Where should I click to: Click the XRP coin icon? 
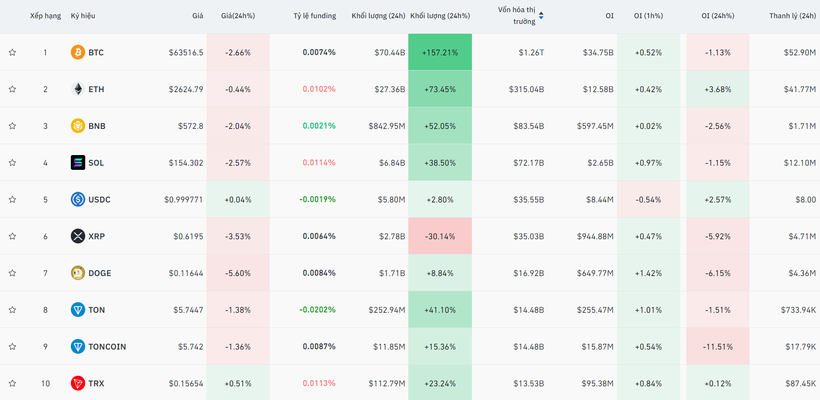pyautogui.click(x=78, y=237)
